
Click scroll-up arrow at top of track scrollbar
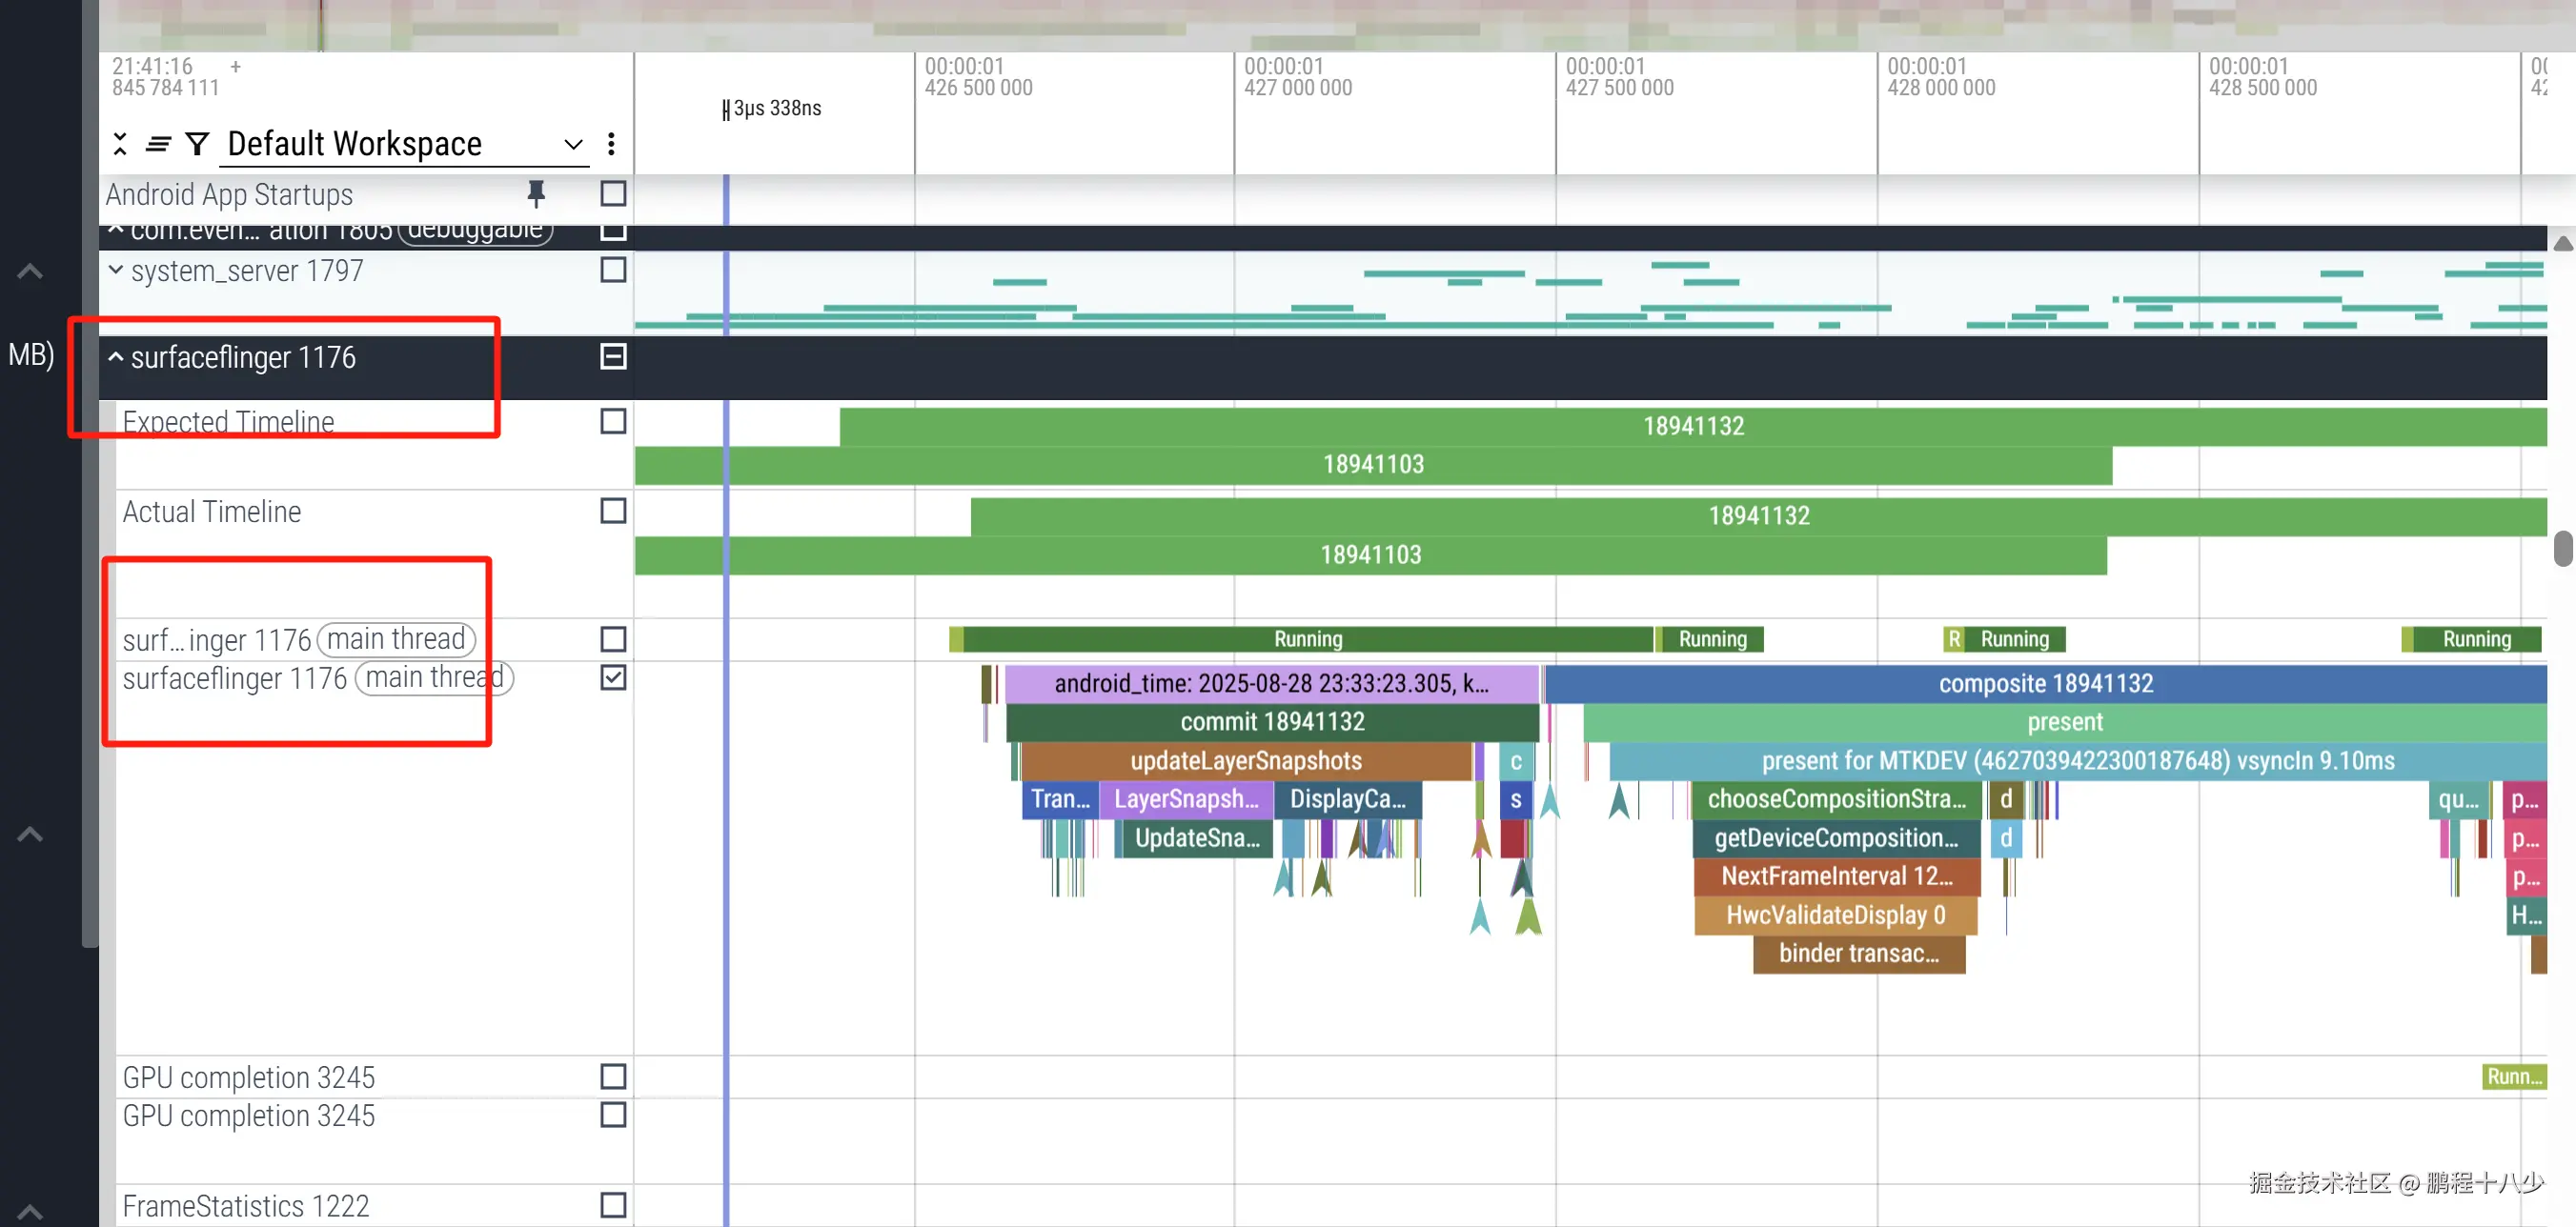pyautogui.click(x=2562, y=243)
